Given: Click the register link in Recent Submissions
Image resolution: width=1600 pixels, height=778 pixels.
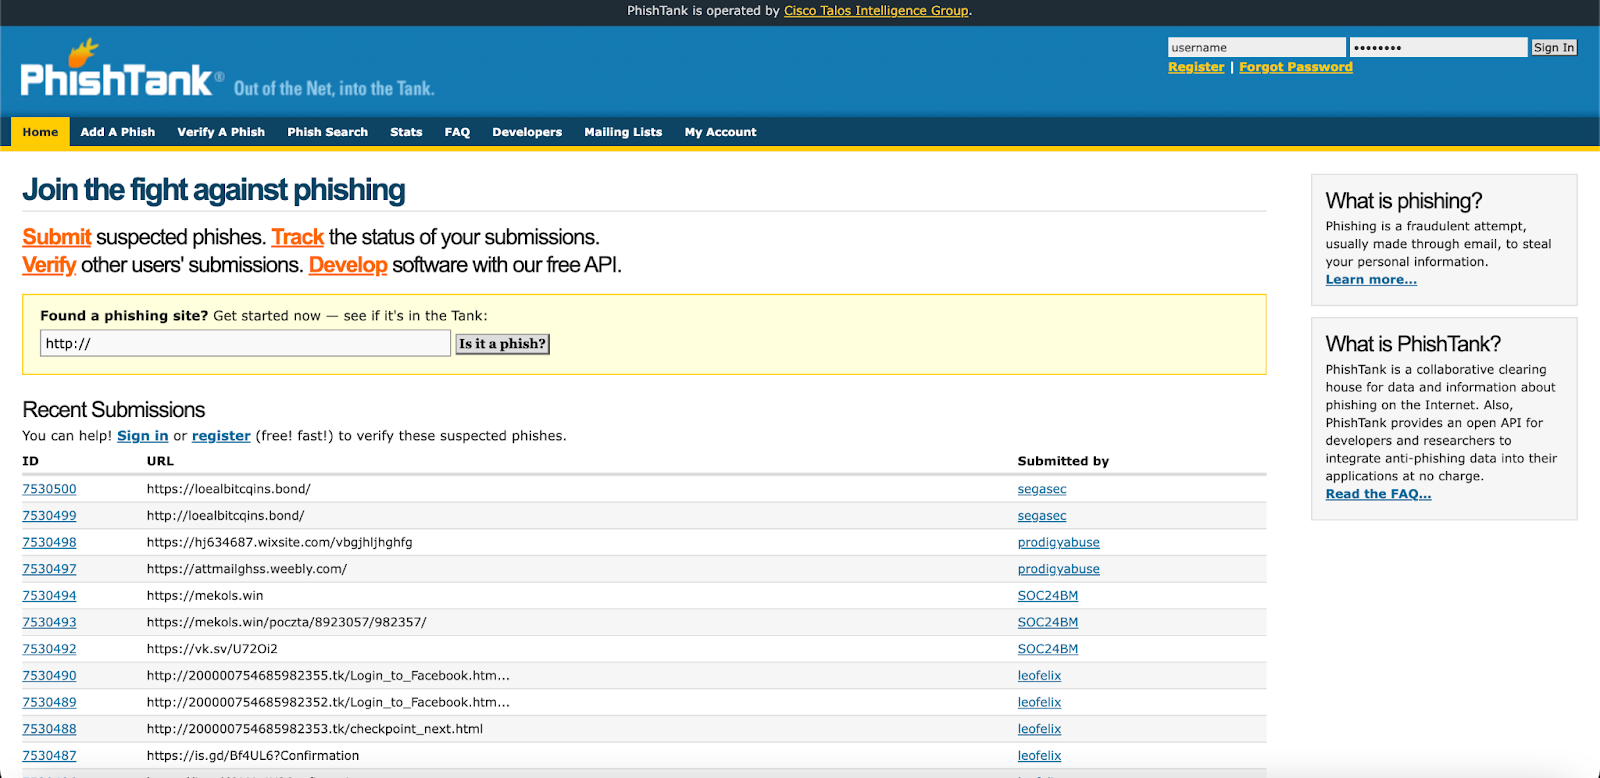Looking at the screenshot, I should click(x=221, y=436).
